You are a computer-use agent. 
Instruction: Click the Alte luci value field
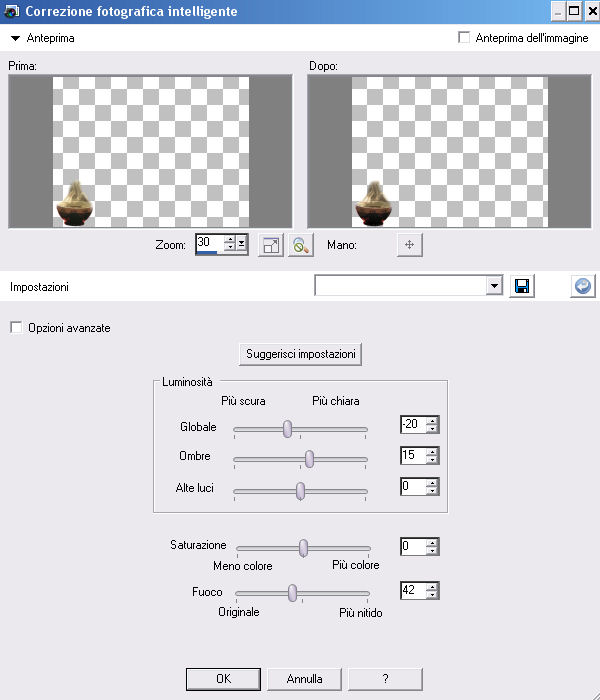(413, 486)
